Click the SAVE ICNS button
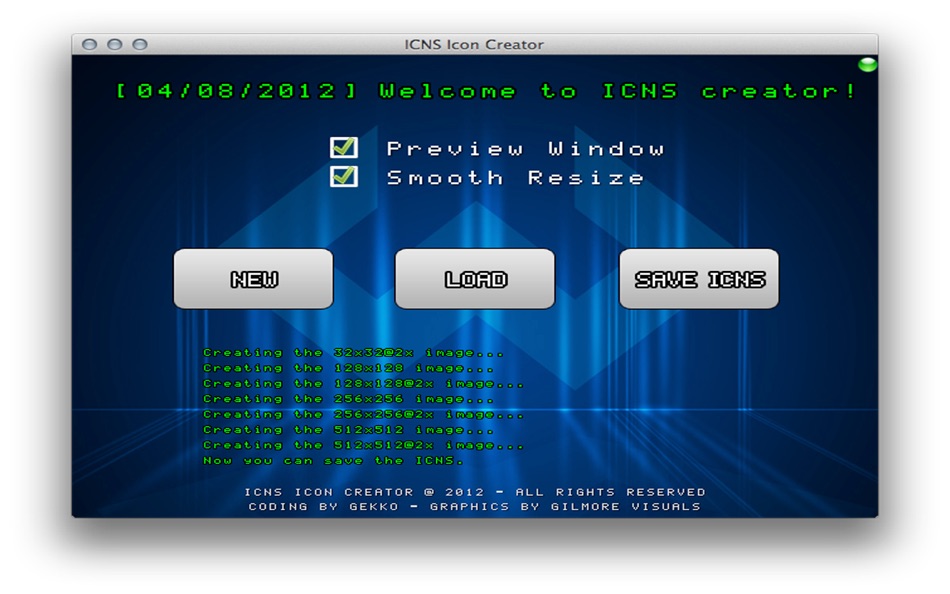Image resolution: width=950 pixels, height=594 pixels. coord(699,279)
